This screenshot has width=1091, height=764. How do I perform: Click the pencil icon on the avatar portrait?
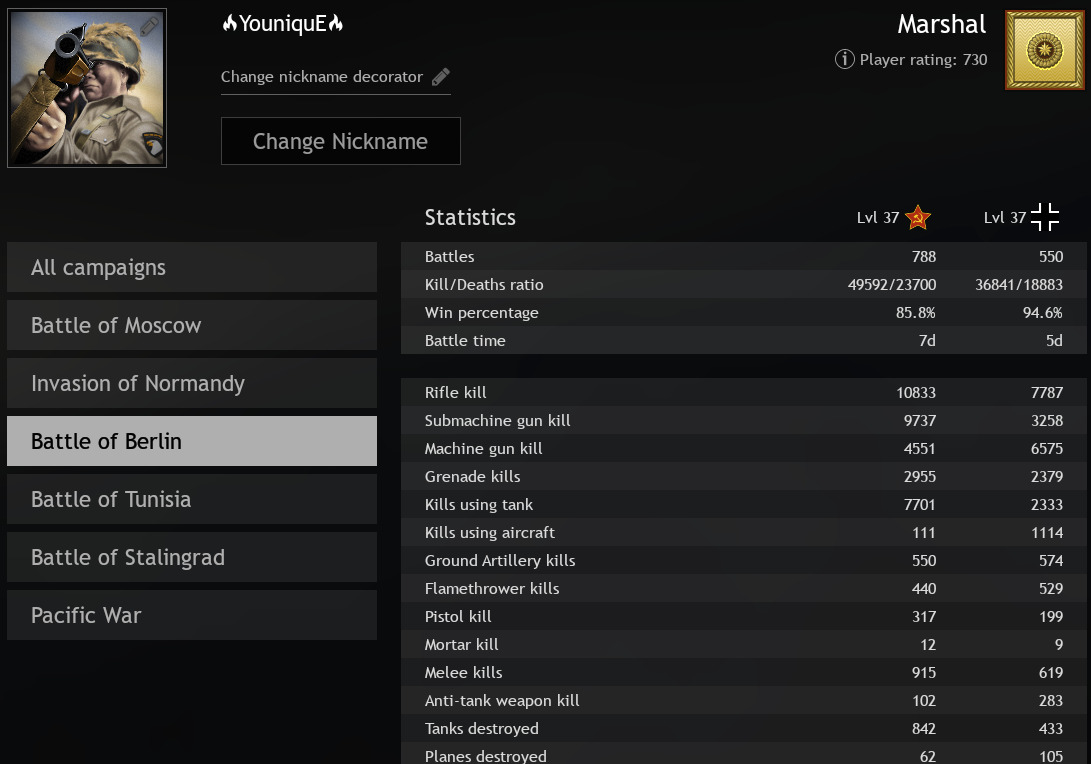click(149, 26)
